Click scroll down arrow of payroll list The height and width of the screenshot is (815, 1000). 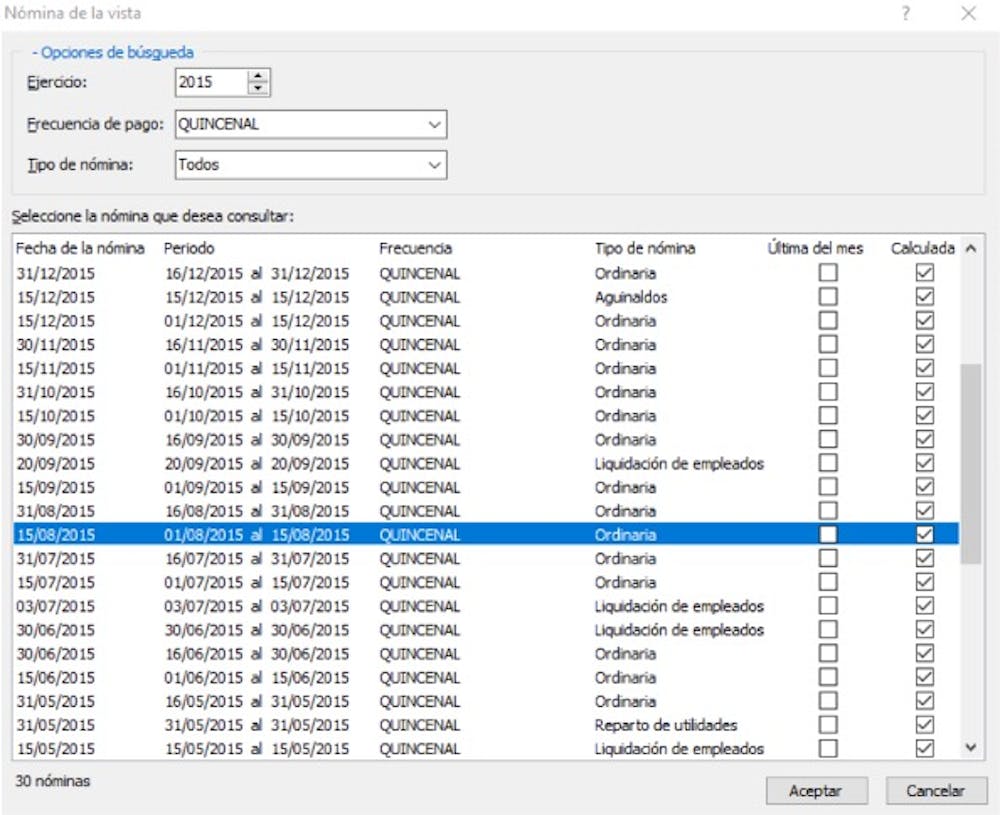[x=971, y=747]
